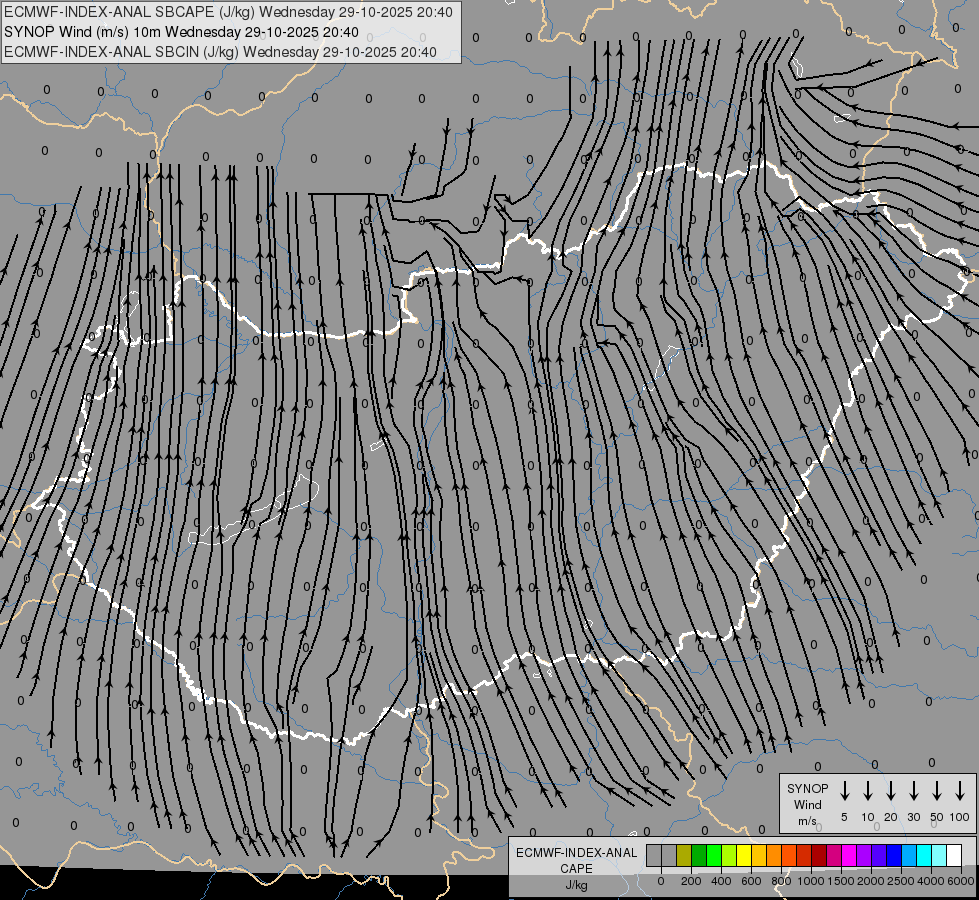Pick the gold swatch after the 600 tick
This screenshot has height=900, width=979.
click(x=759, y=855)
